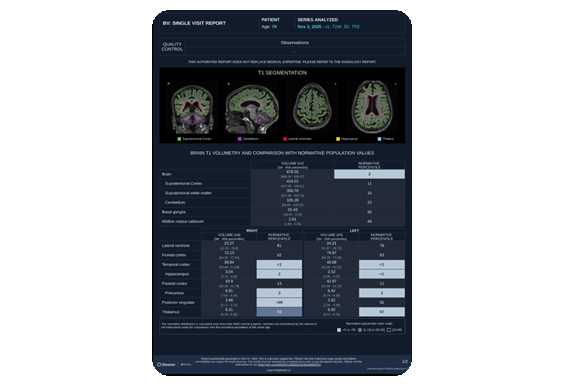
Task: Click the Midline corpus callosum row label
Action: tap(183, 222)
